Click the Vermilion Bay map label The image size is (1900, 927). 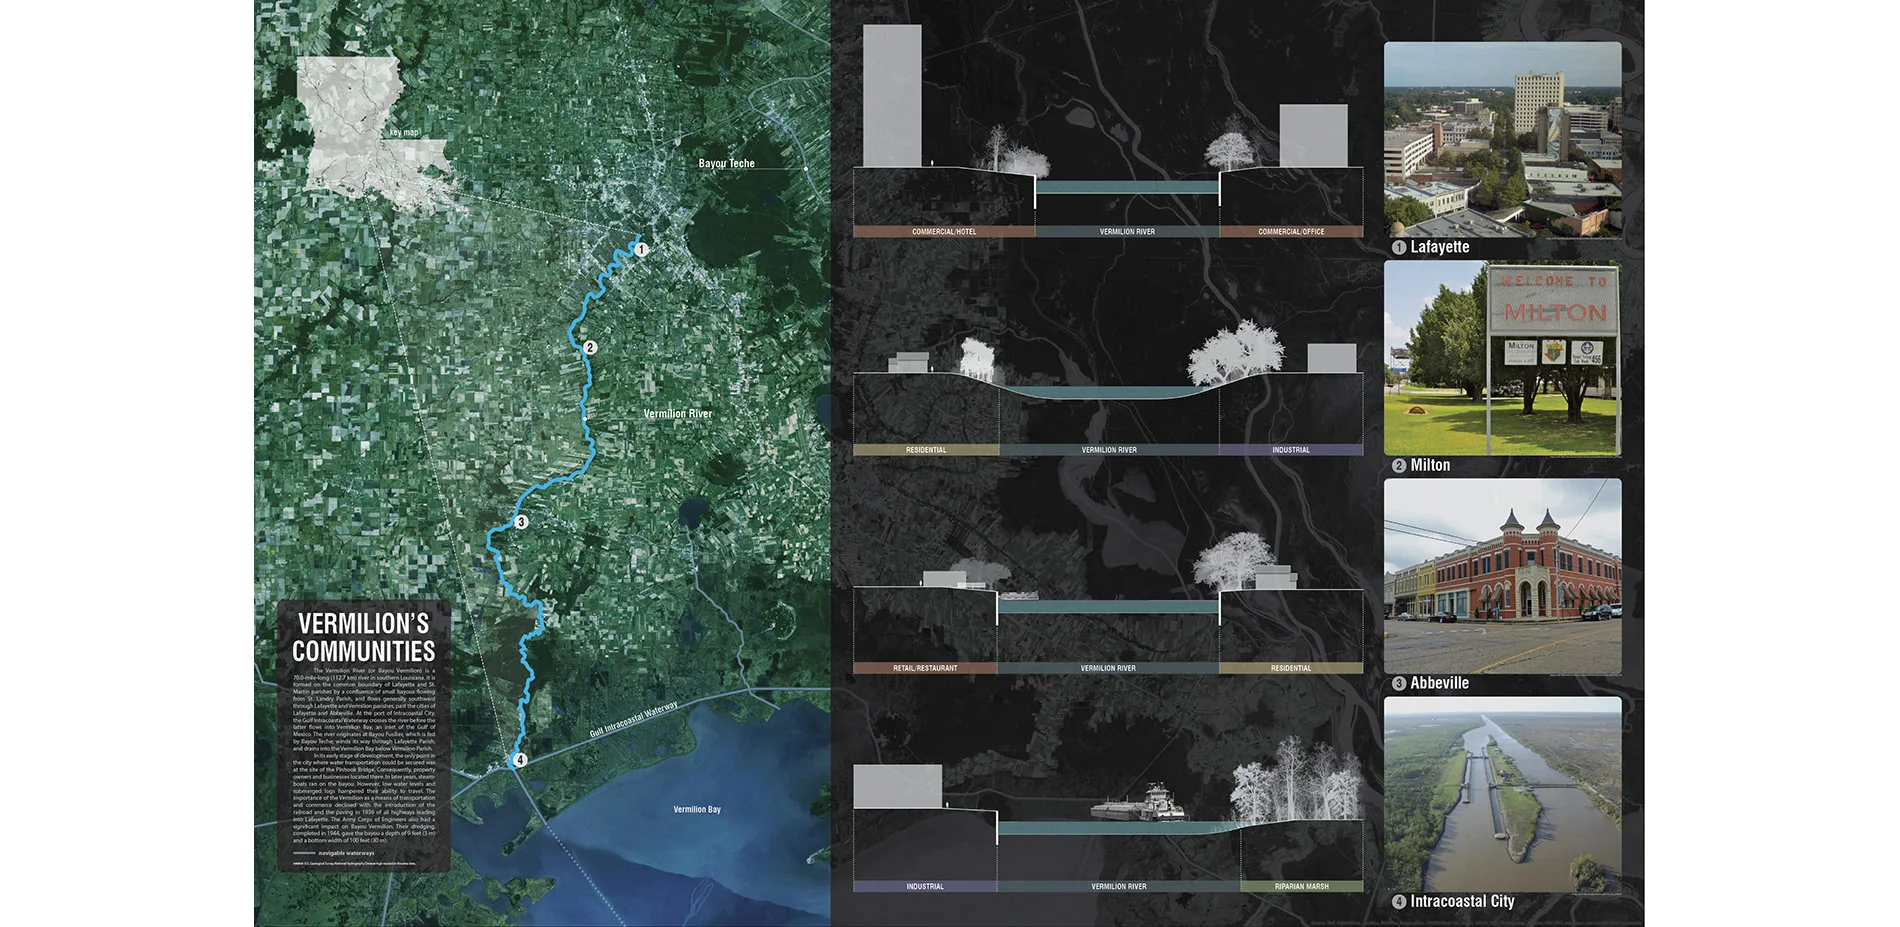coord(697,809)
